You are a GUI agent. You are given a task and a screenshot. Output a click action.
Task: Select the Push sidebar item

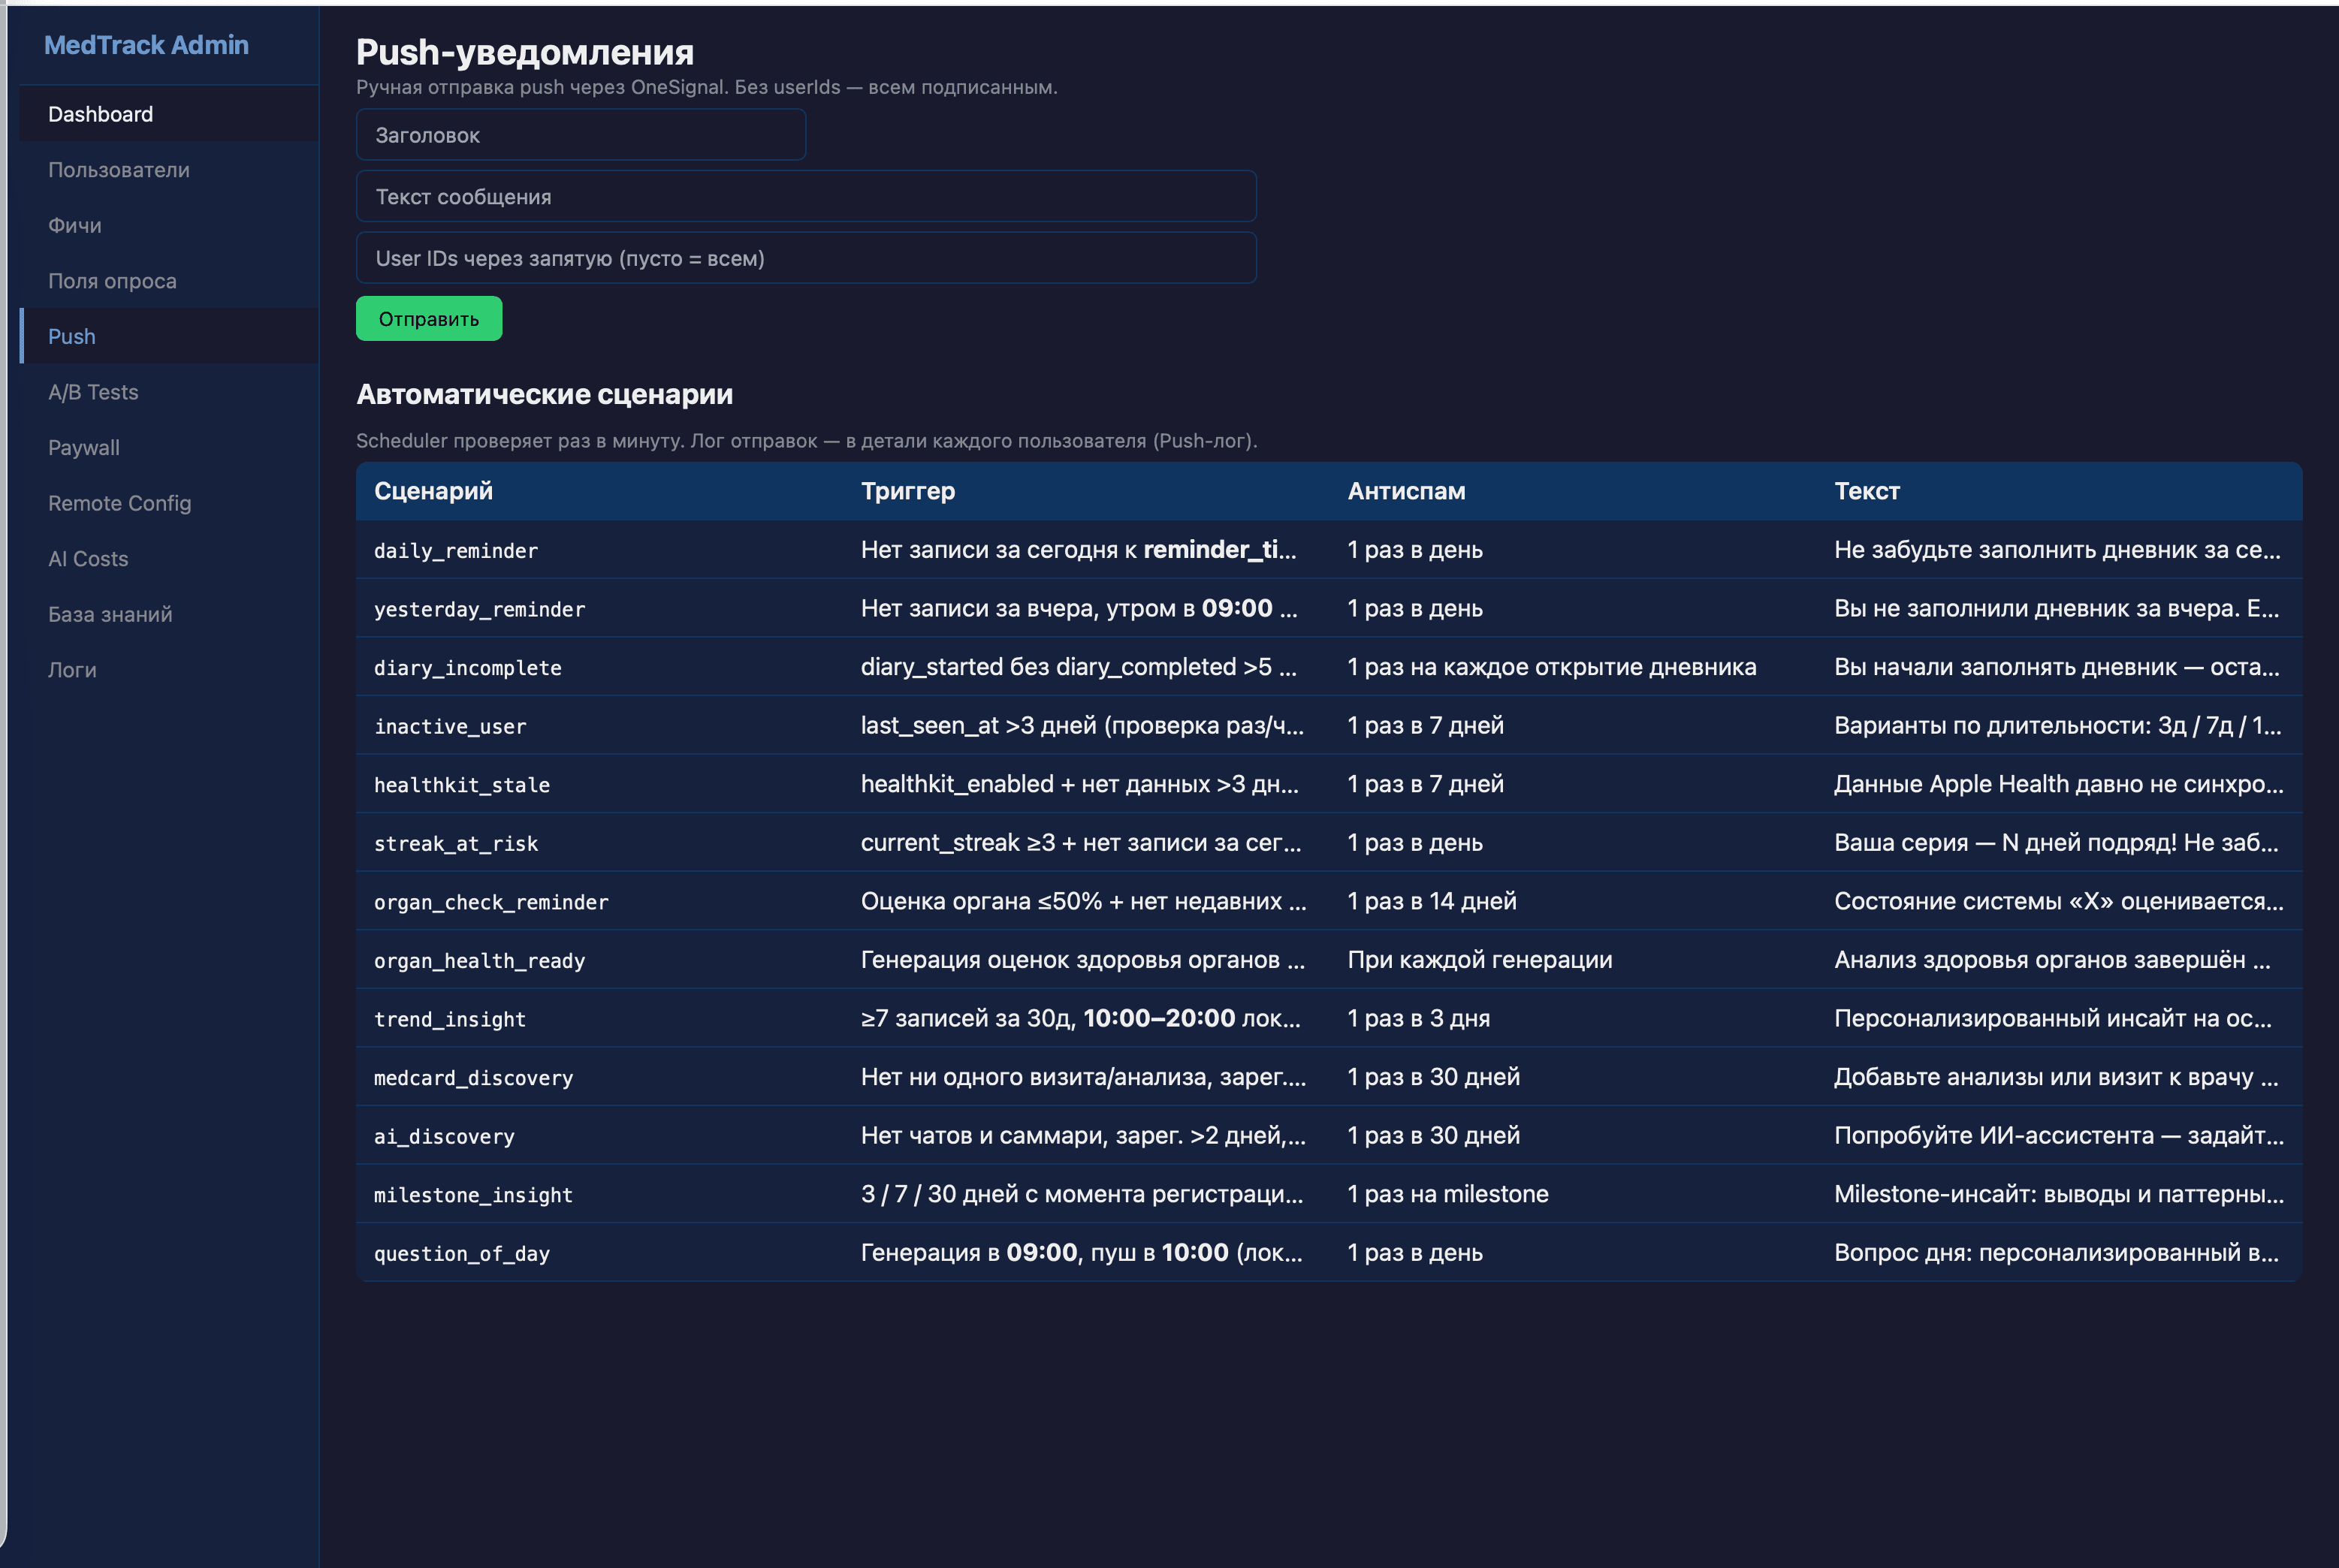coord(72,337)
